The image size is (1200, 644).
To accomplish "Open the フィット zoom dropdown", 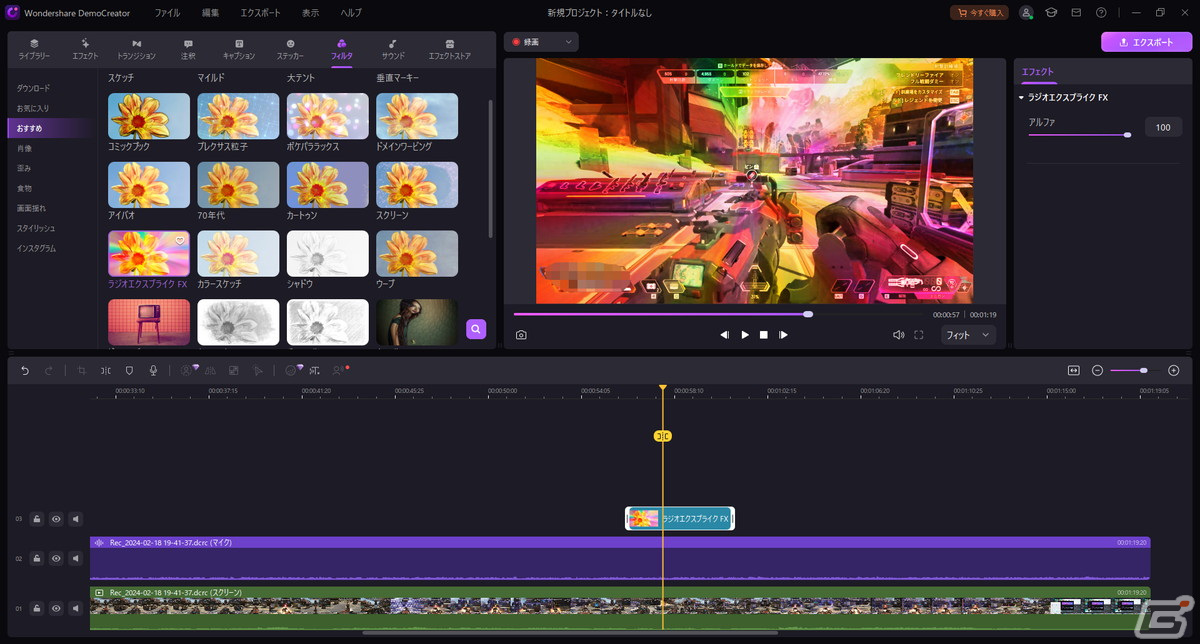I will [x=968, y=335].
